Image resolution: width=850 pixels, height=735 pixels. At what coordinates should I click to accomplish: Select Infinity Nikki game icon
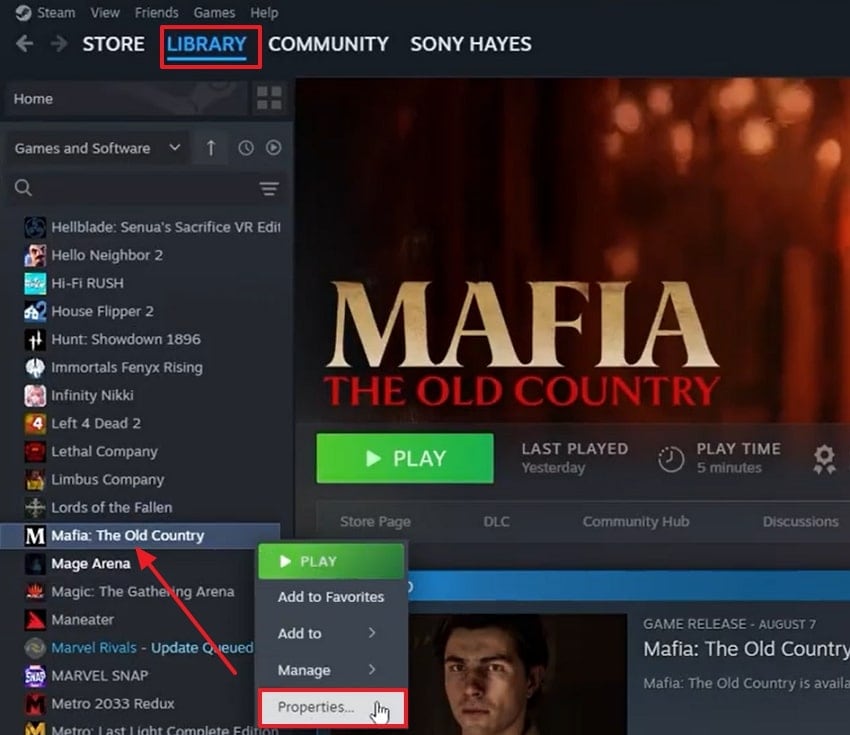pyautogui.click(x=35, y=396)
